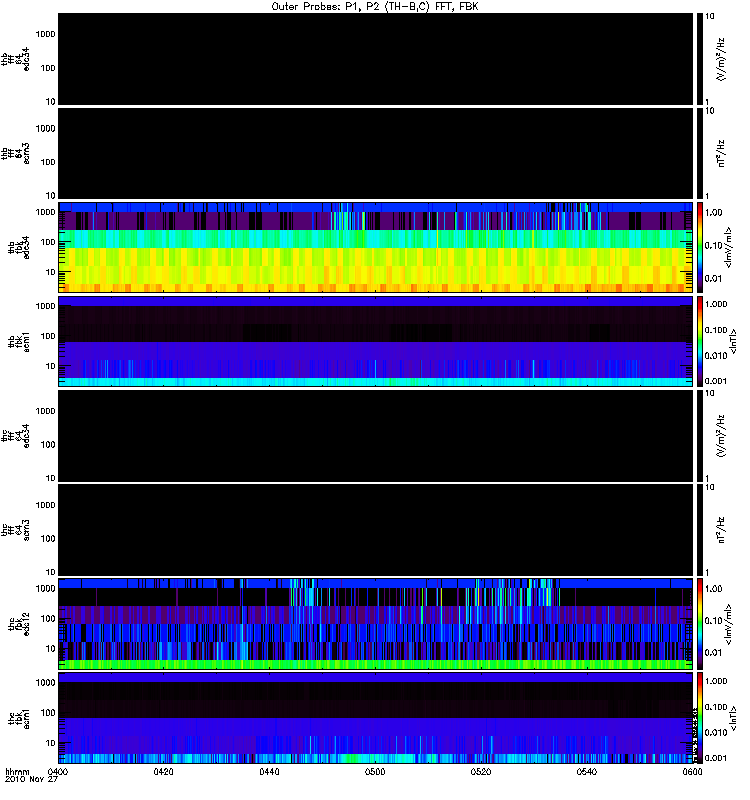Click the rainbow color bar beside thb fbk scm1

tap(700, 342)
